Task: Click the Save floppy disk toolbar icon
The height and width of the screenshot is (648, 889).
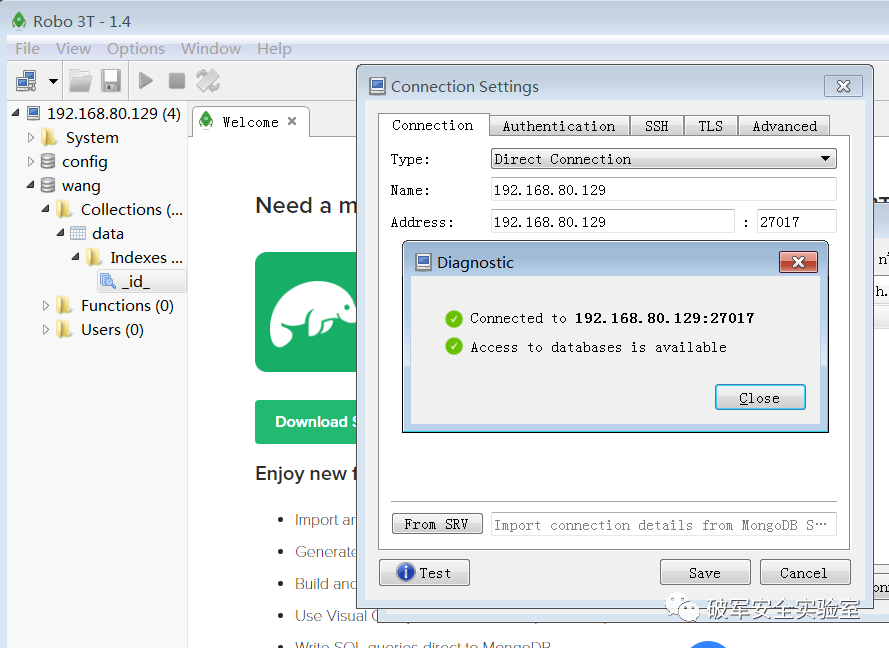Action: pos(111,81)
